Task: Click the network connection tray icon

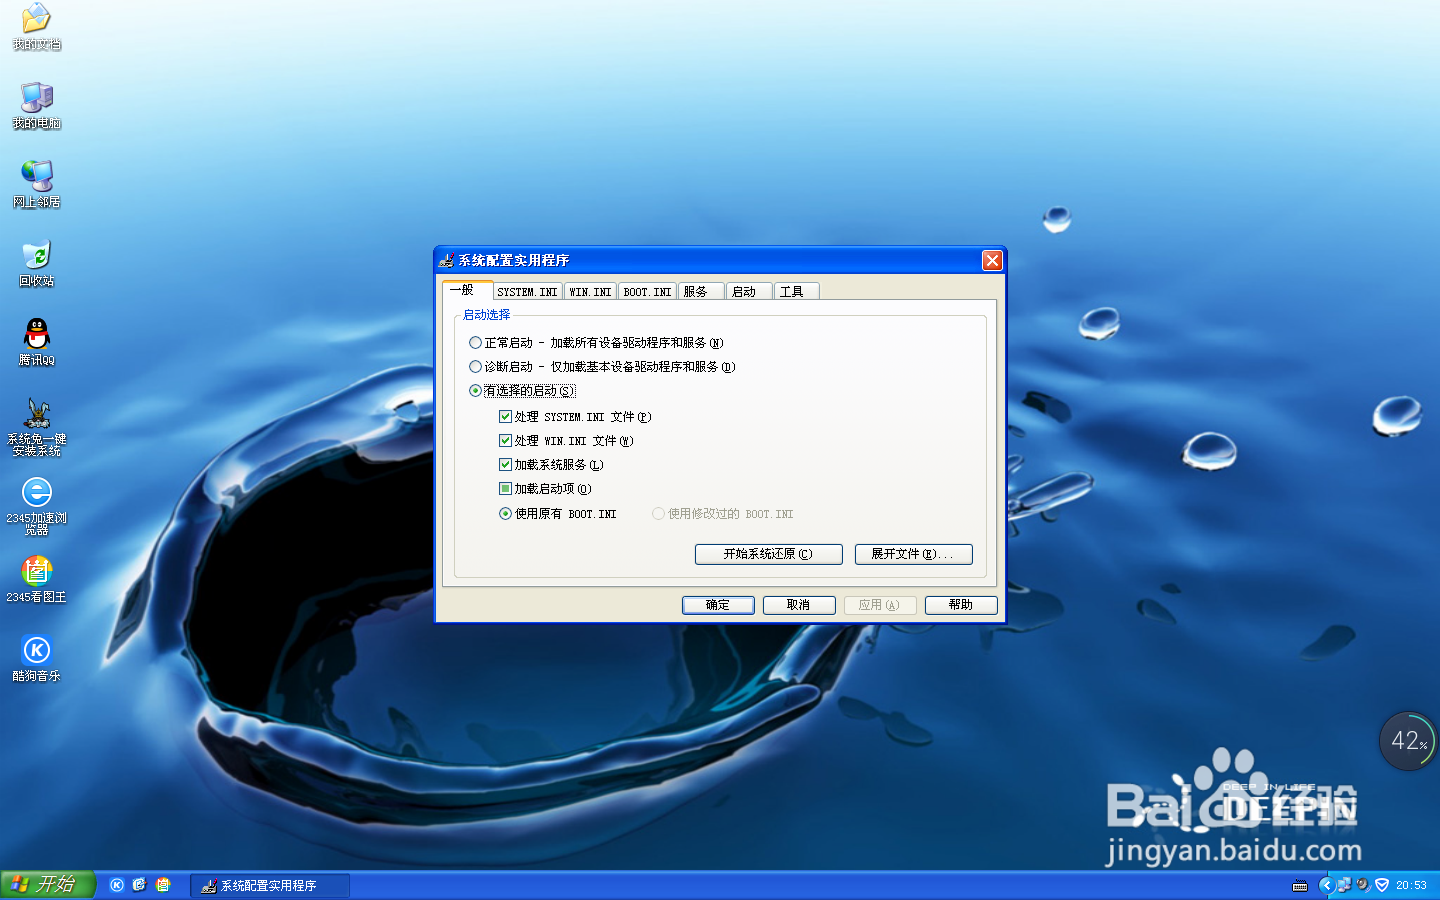Action: pos(1344,885)
